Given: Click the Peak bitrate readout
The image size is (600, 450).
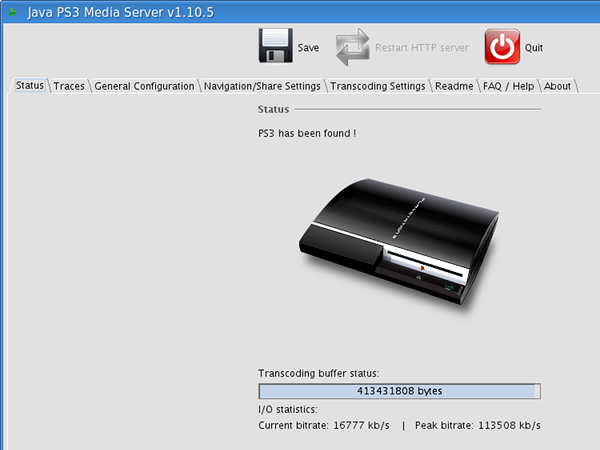Looking at the screenshot, I should click(478, 426).
